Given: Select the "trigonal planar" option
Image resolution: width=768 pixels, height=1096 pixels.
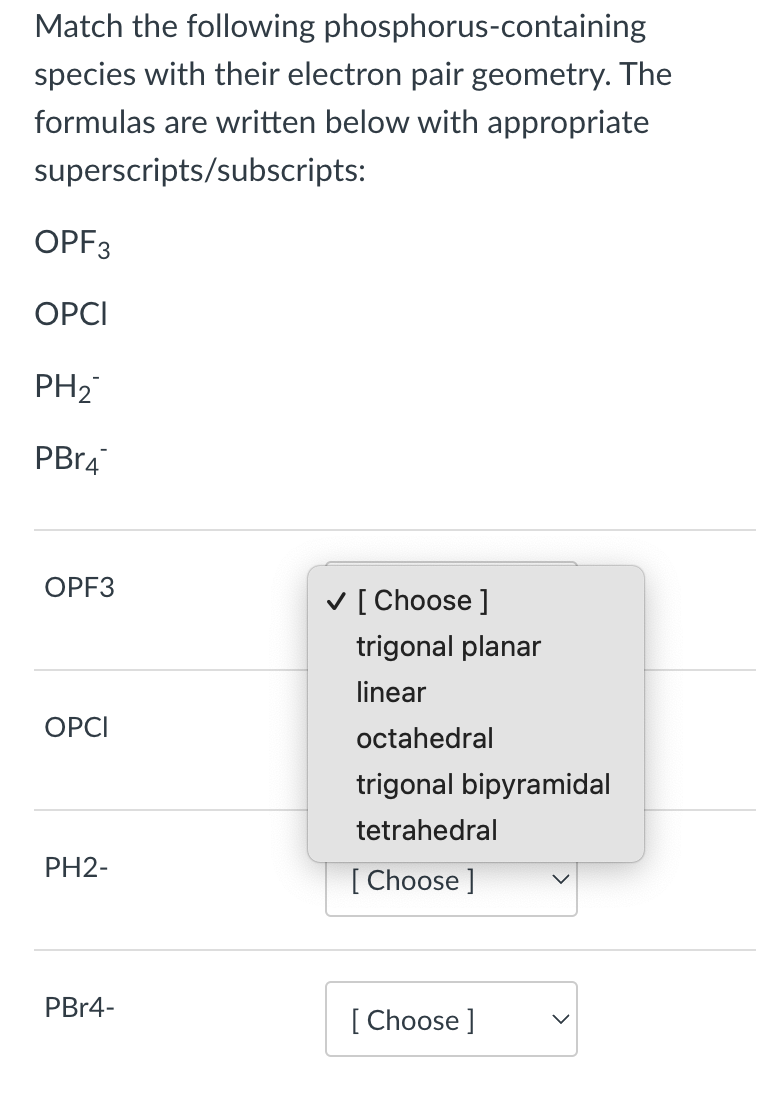Looking at the screenshot, I should [x=448, y=646].
